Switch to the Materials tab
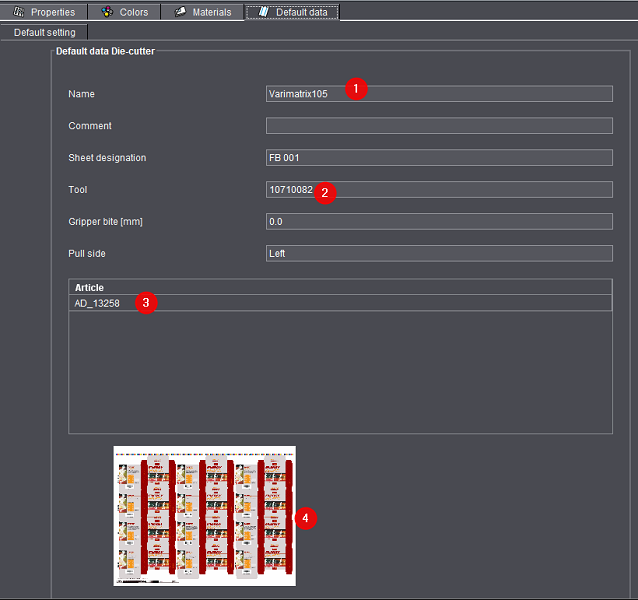The width and height of the screenshot is (638, 600). 203,12
